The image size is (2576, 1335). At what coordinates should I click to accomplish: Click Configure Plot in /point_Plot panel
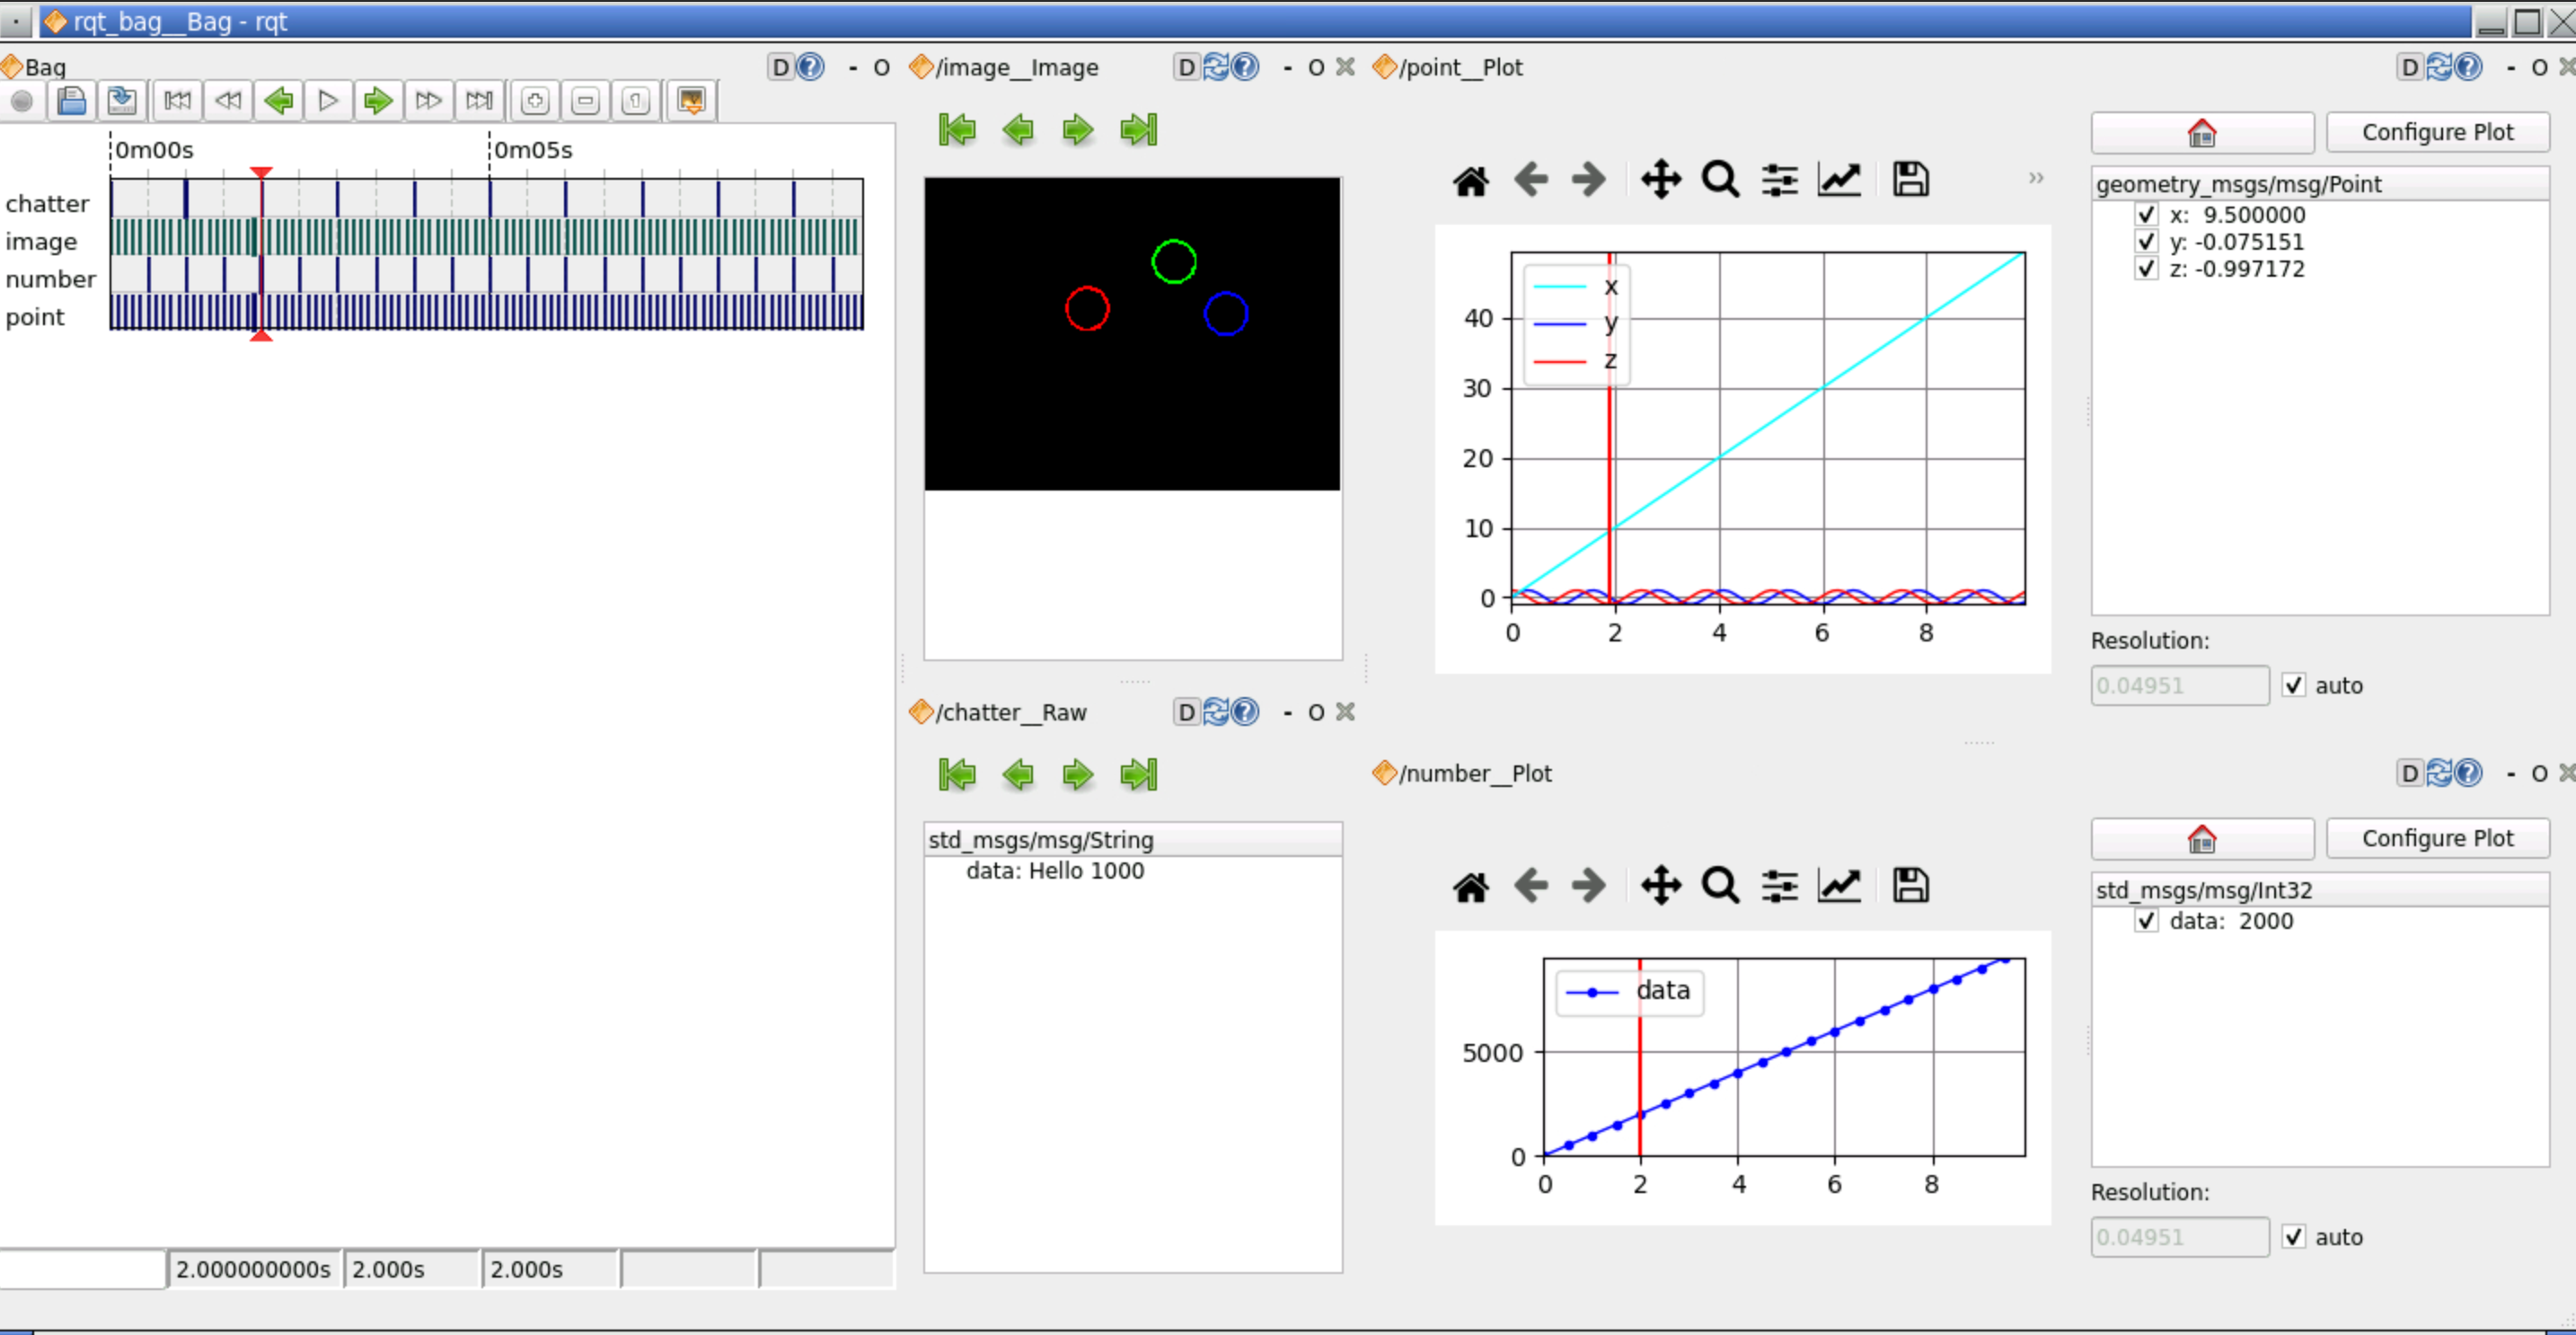[2437, 132]
